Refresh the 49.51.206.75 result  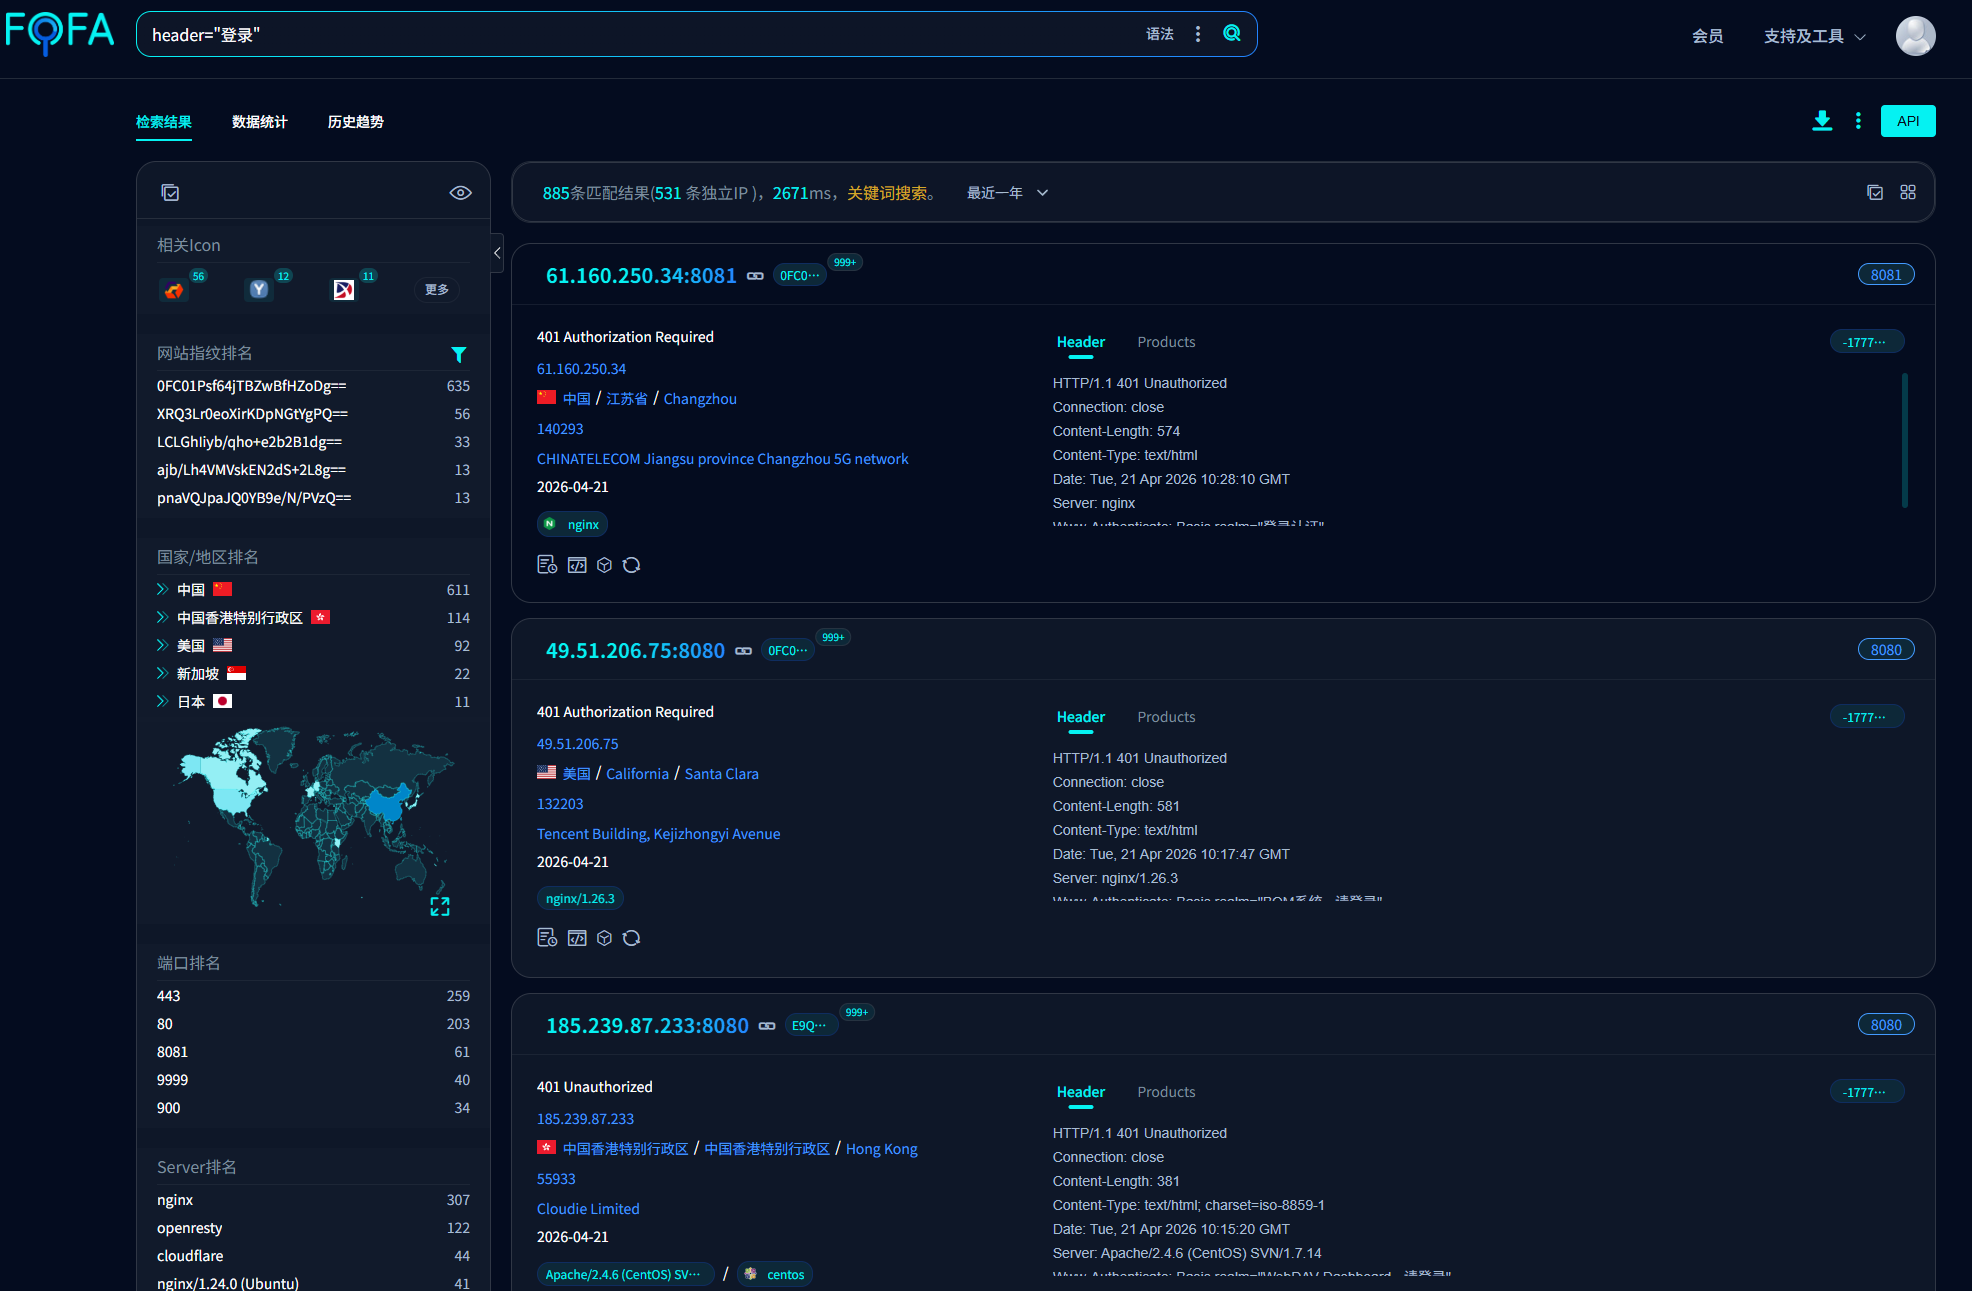pos(631,938)
